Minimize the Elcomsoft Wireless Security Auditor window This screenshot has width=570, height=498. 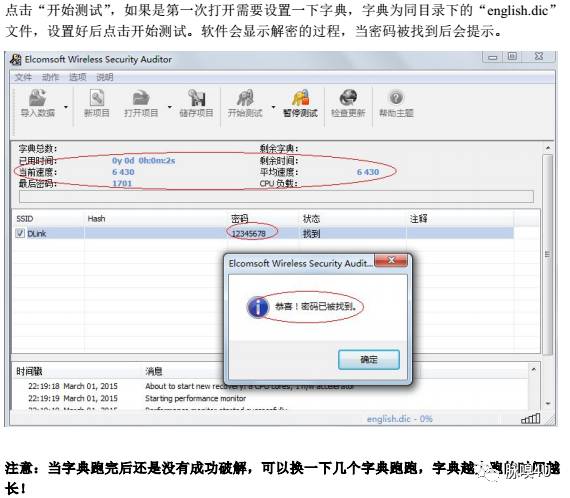pos(493,57)
